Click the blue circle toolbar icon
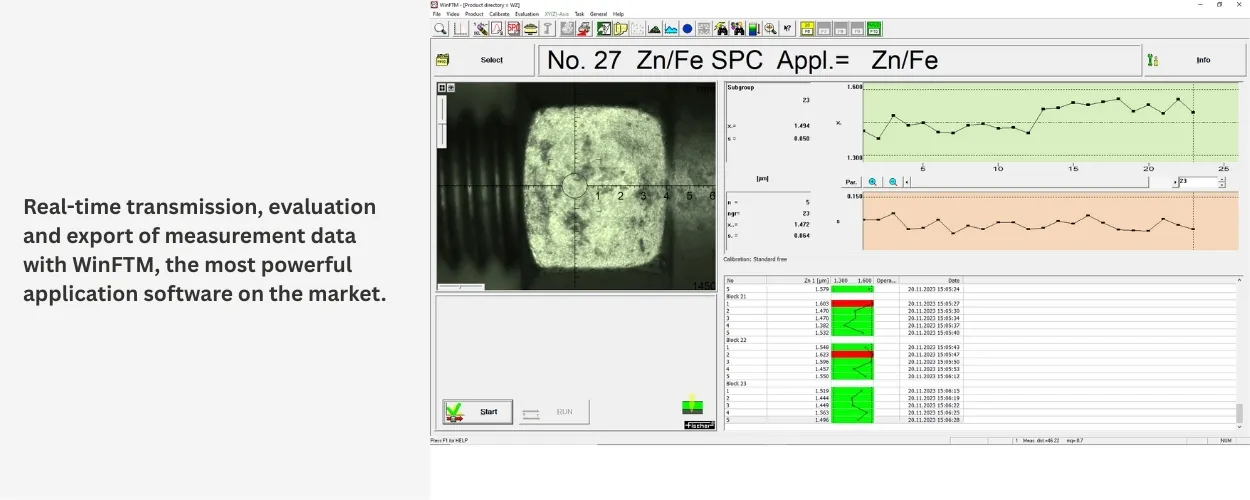 pos(687,28)
